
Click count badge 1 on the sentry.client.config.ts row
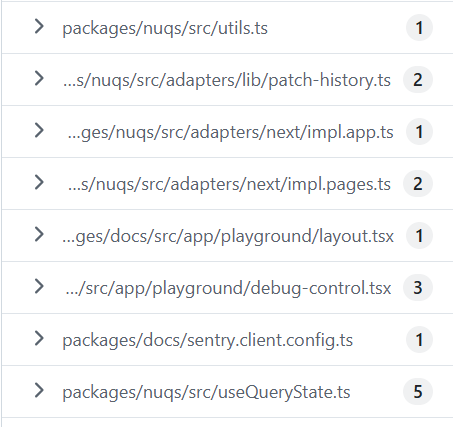click(x=419, y=340)
